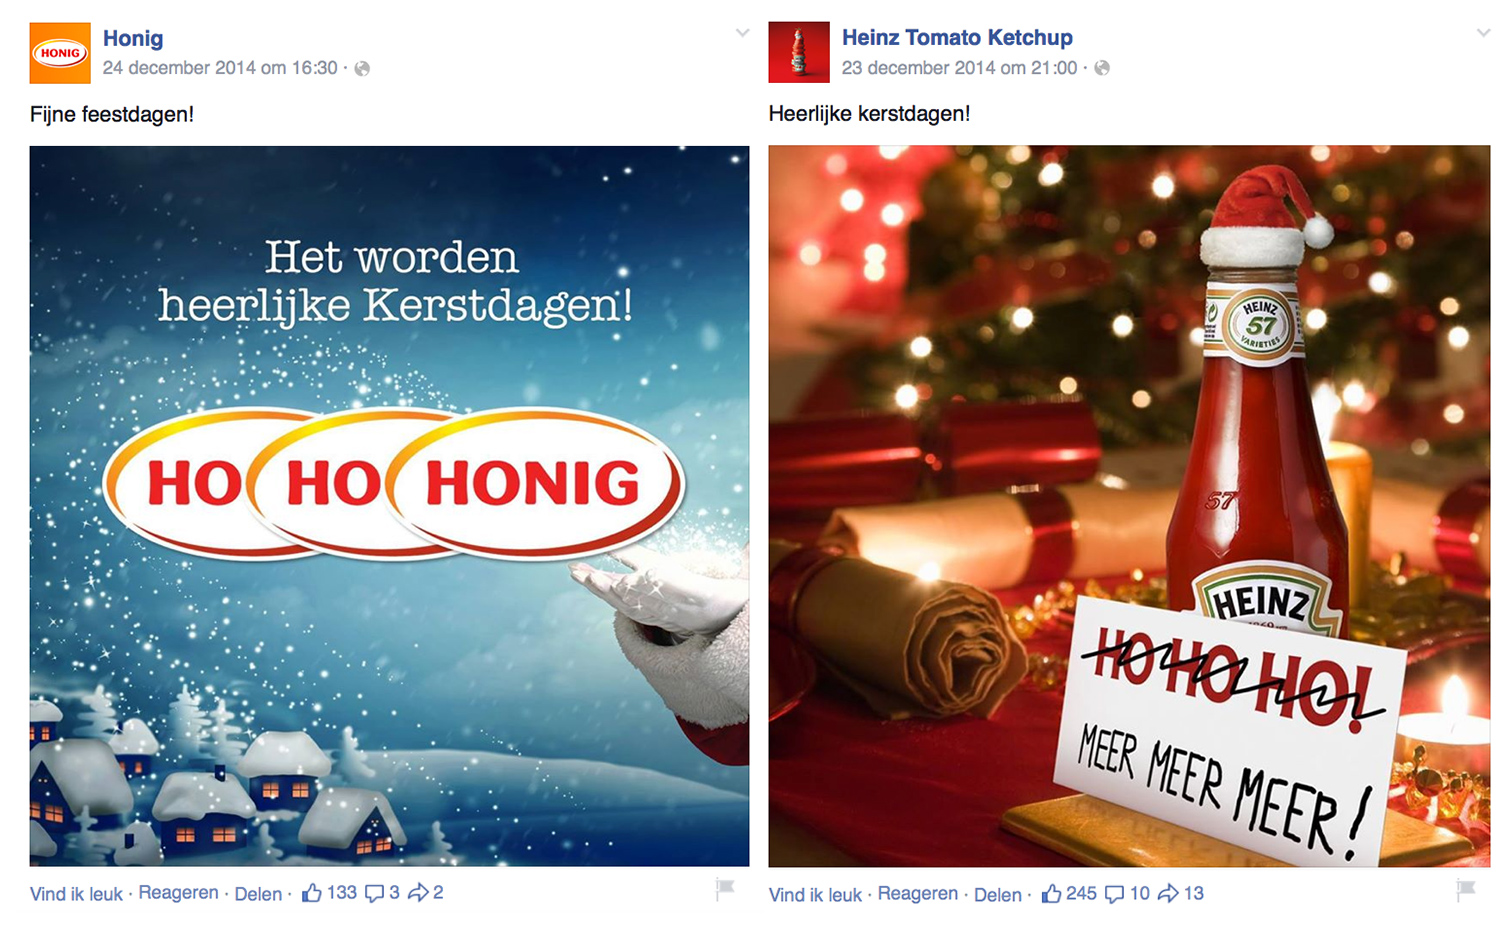Click the like thumb icon on Honig post

point(312,893)
